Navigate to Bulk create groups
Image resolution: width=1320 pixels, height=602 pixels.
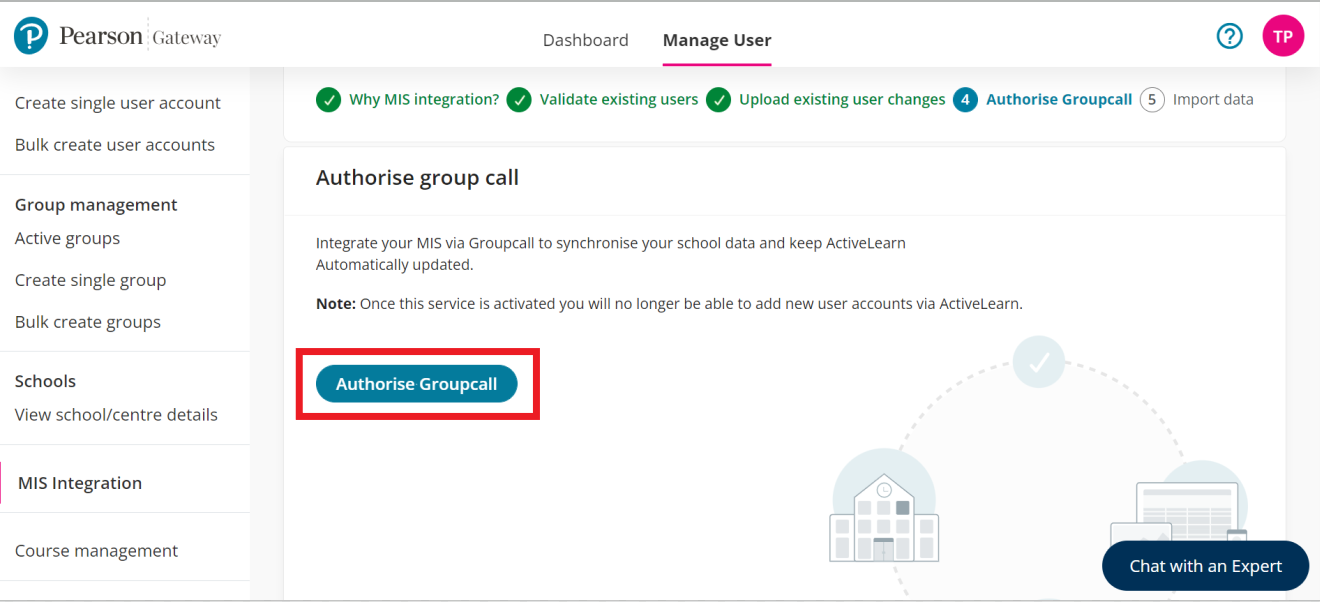coord(88,322)
